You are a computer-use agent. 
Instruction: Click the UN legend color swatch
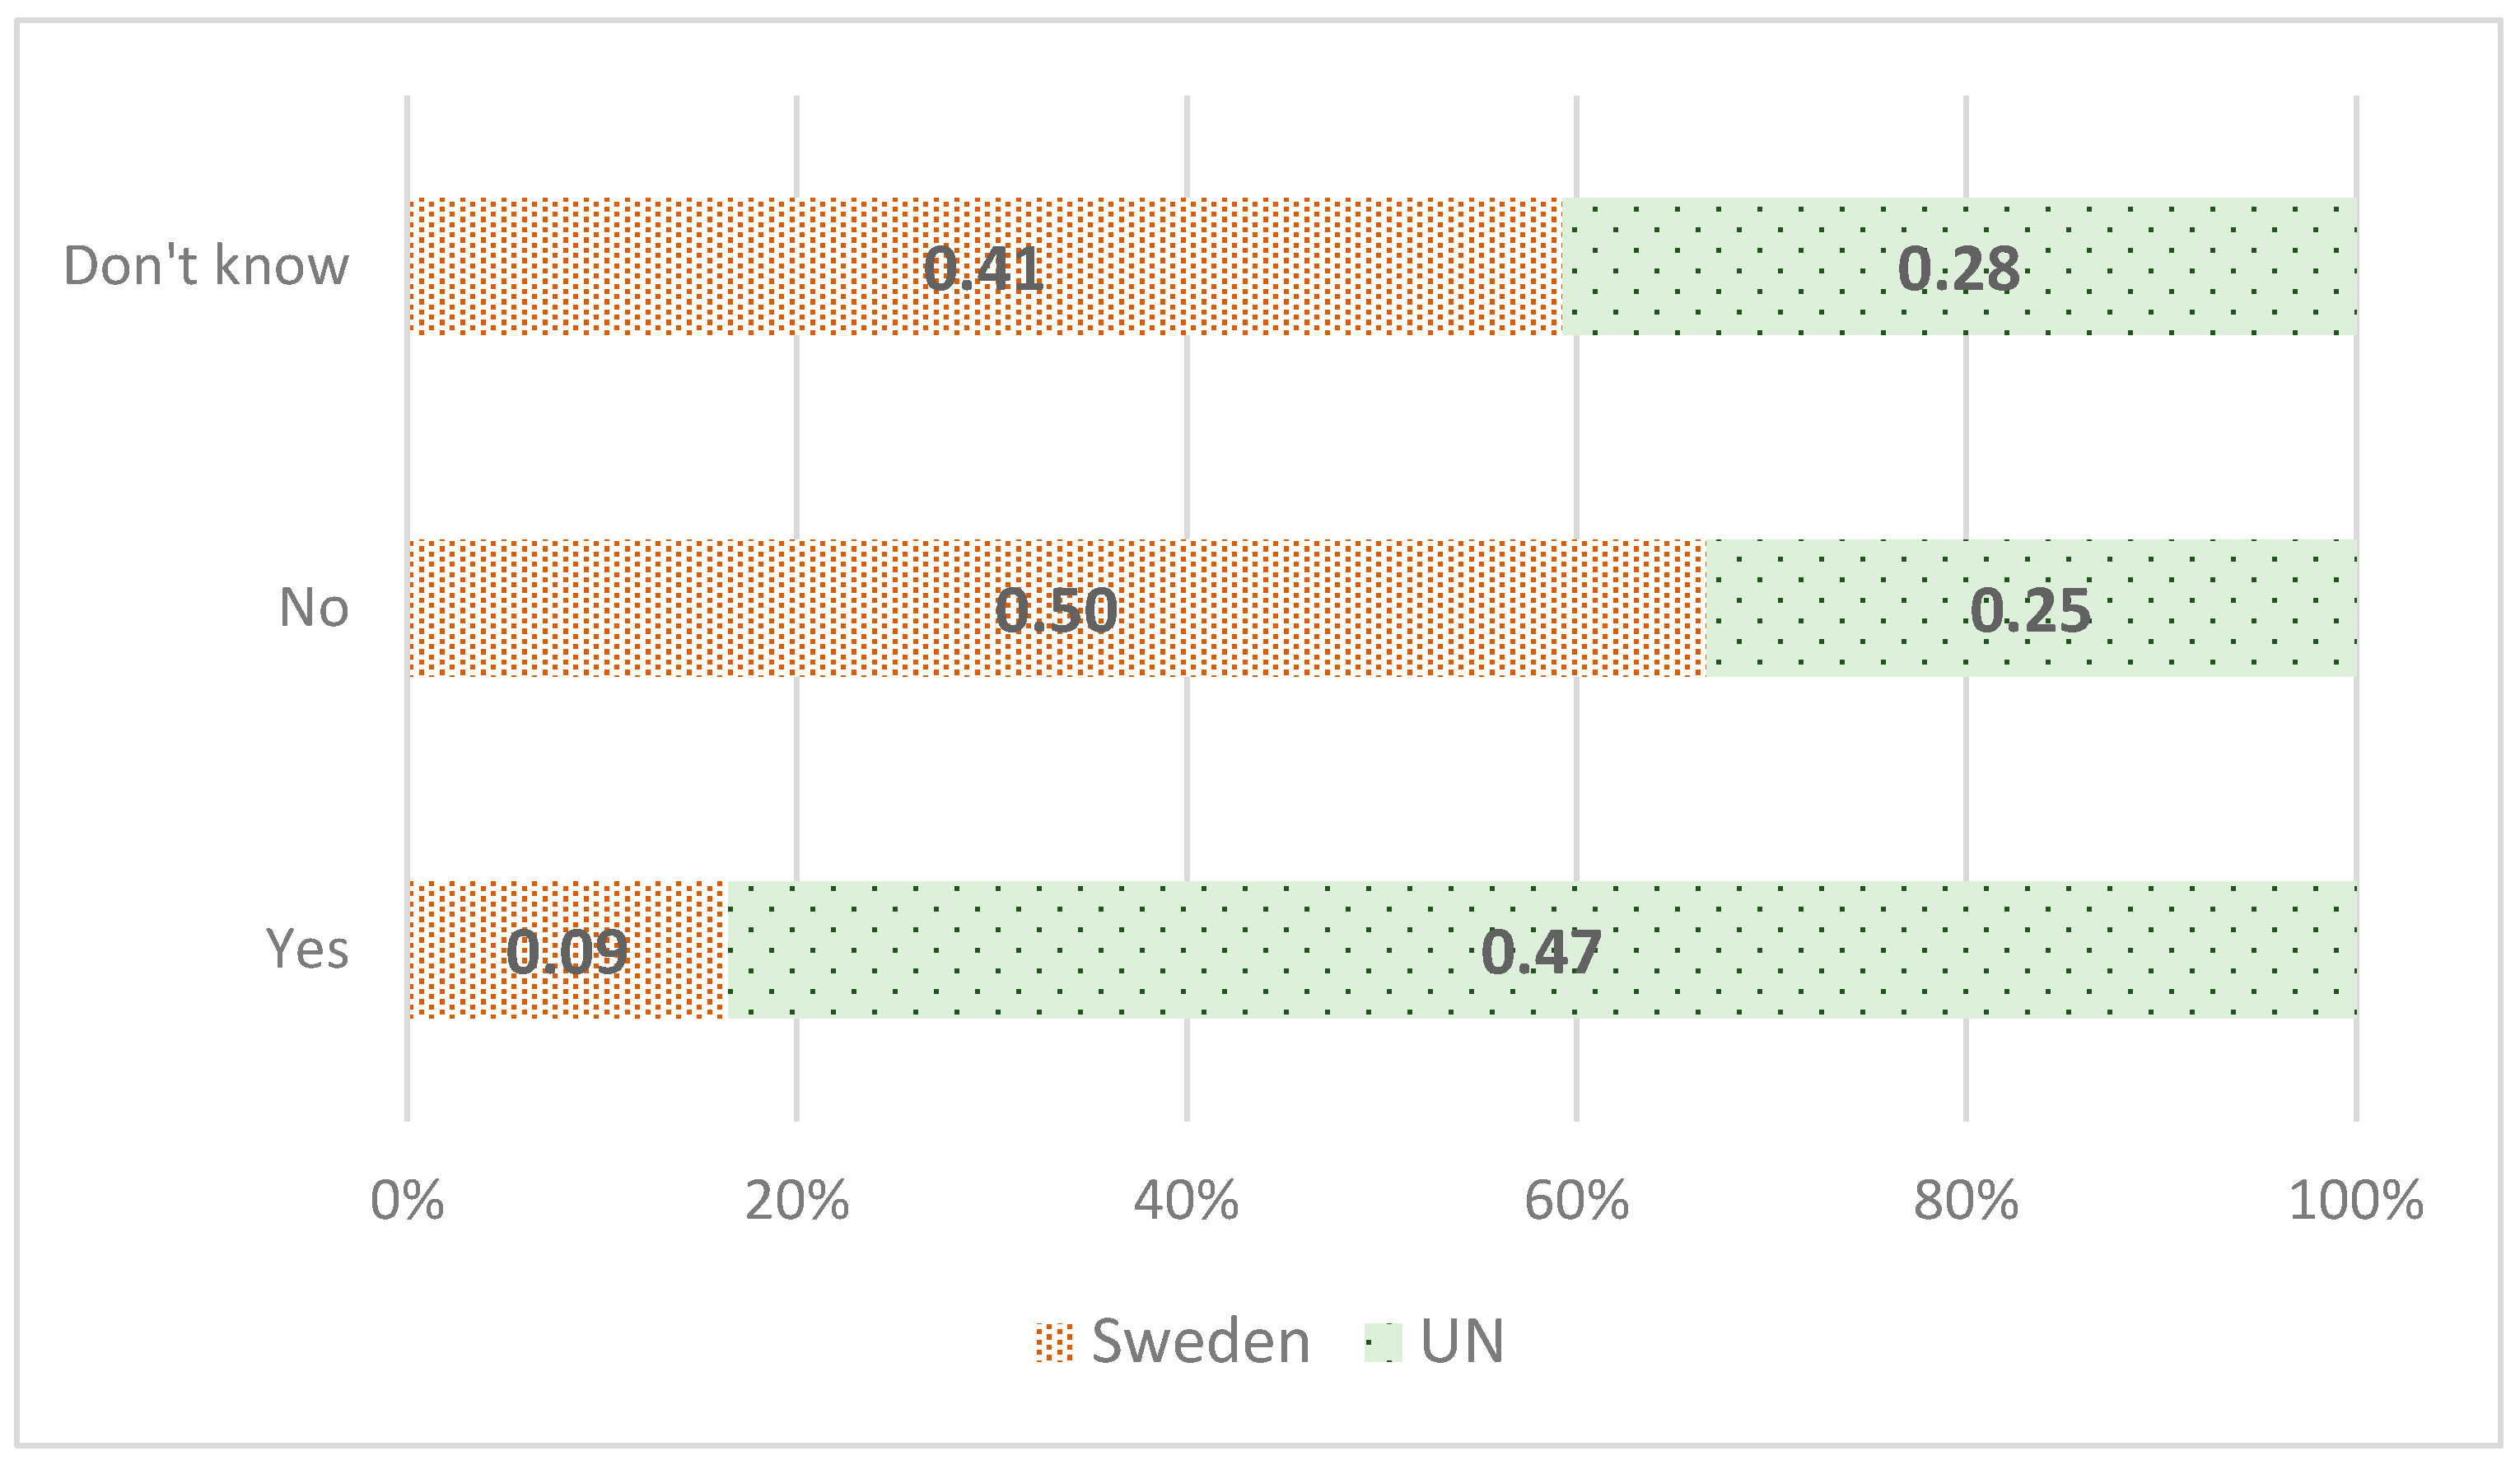coord(1383,1342)
